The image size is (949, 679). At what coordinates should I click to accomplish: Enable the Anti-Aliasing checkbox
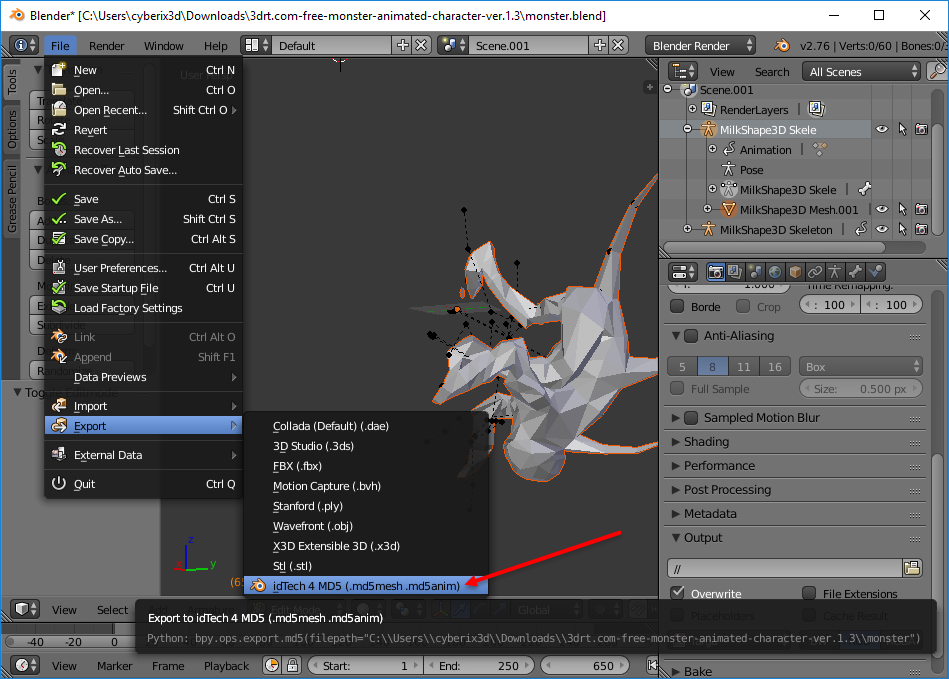pos(691,335)
